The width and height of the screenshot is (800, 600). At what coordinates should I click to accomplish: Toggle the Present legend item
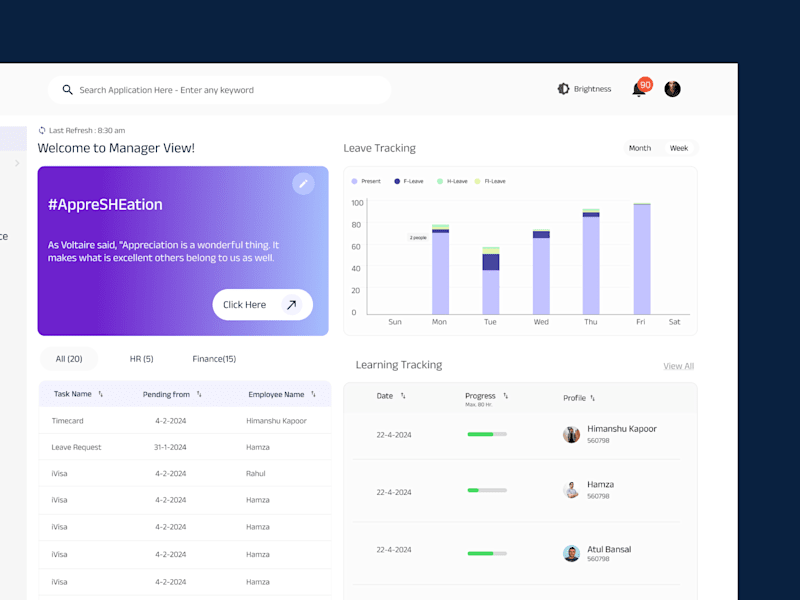click(366, 181)
